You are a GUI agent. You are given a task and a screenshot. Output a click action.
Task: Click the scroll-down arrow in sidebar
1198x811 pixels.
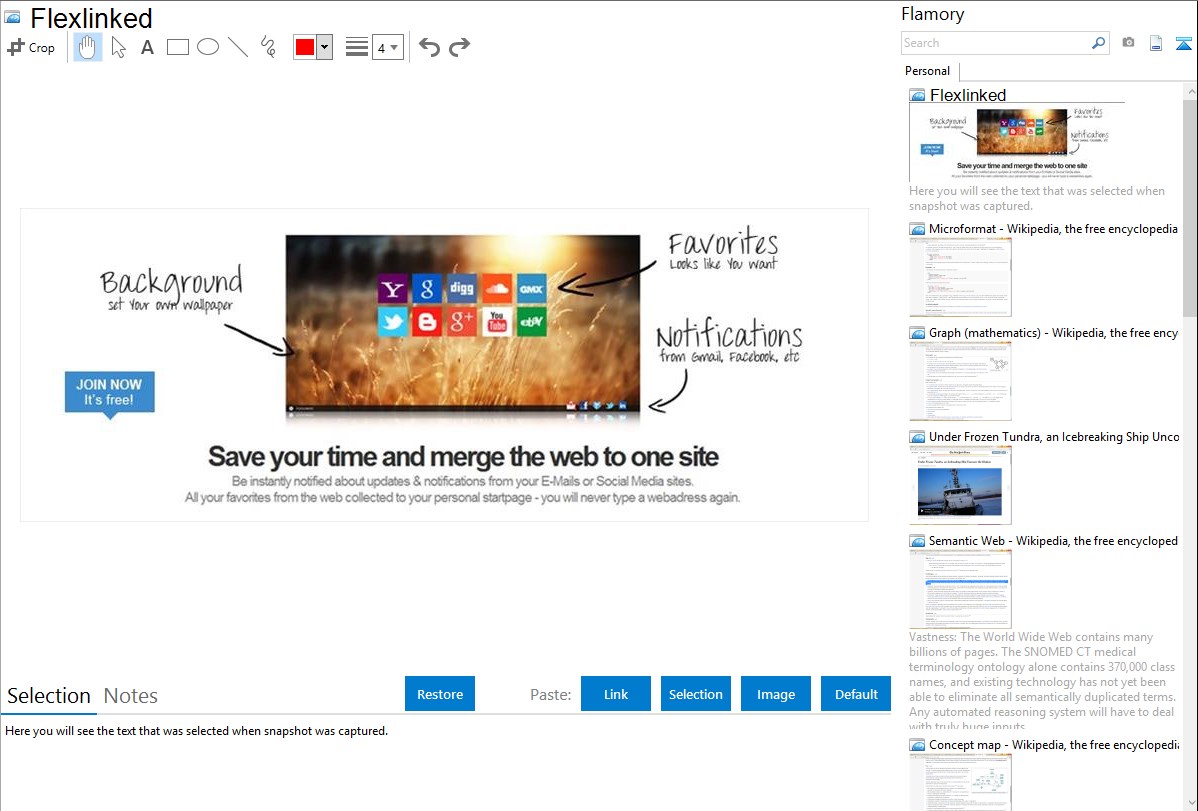1190,803
